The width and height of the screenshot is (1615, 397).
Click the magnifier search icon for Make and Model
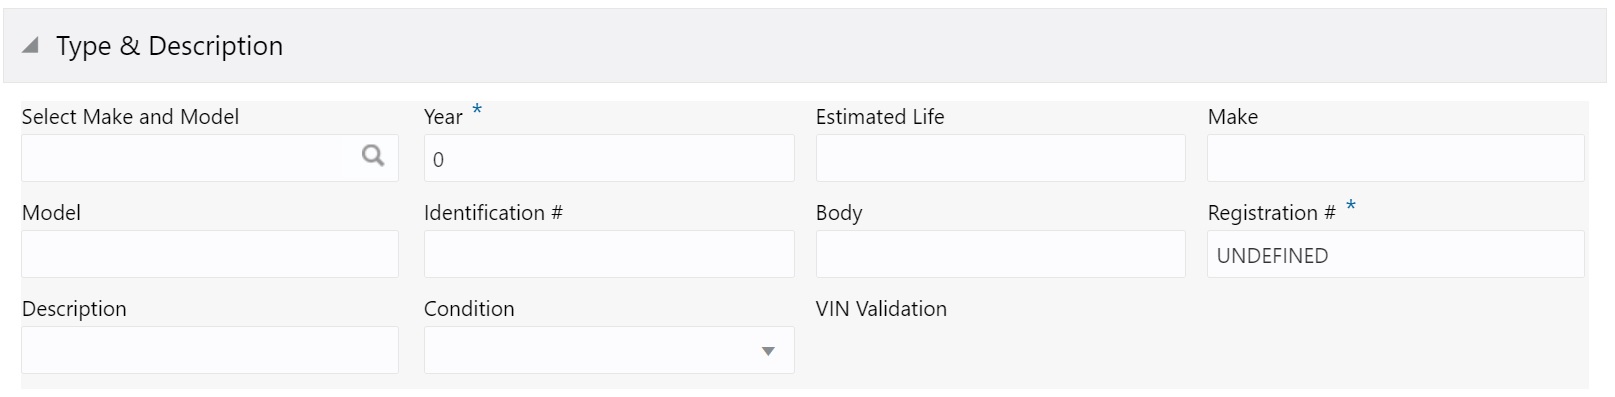point(373,156)
